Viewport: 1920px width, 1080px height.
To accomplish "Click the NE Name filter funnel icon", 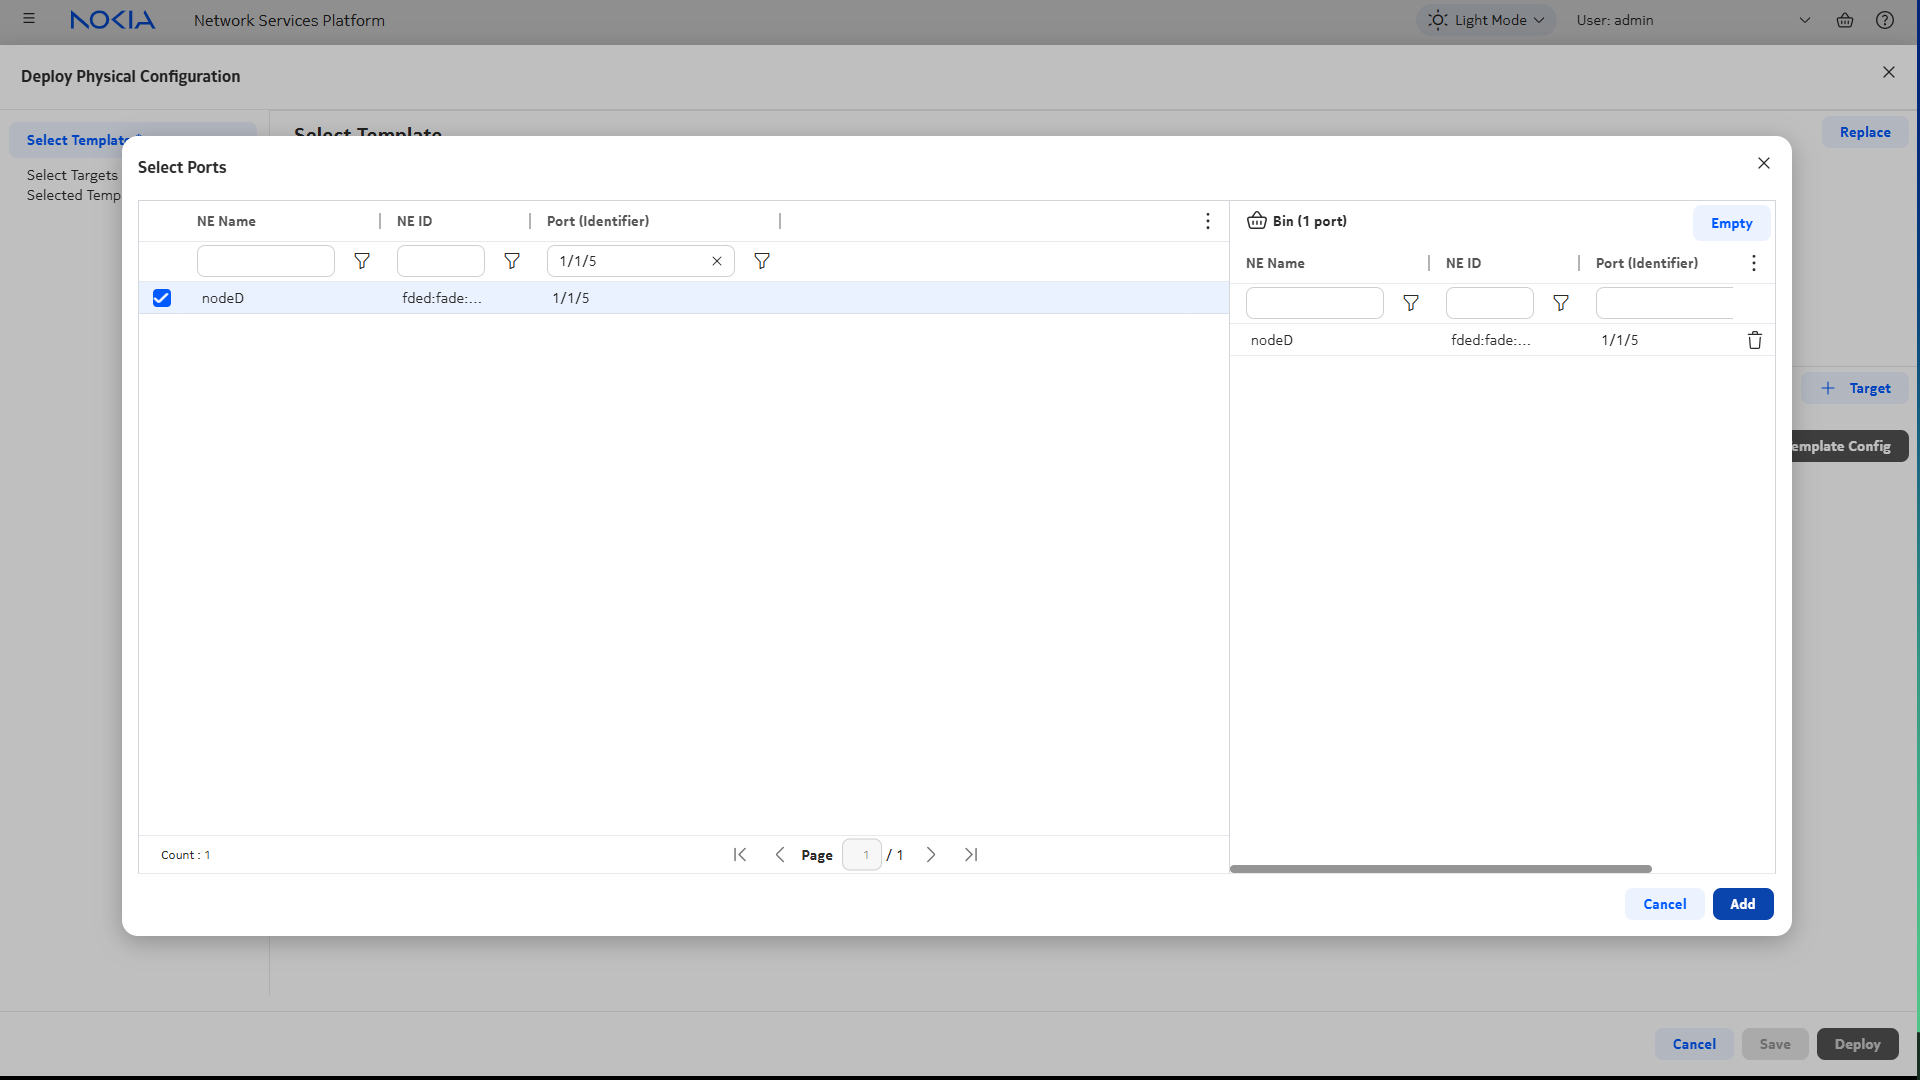I will pos(362,261).
